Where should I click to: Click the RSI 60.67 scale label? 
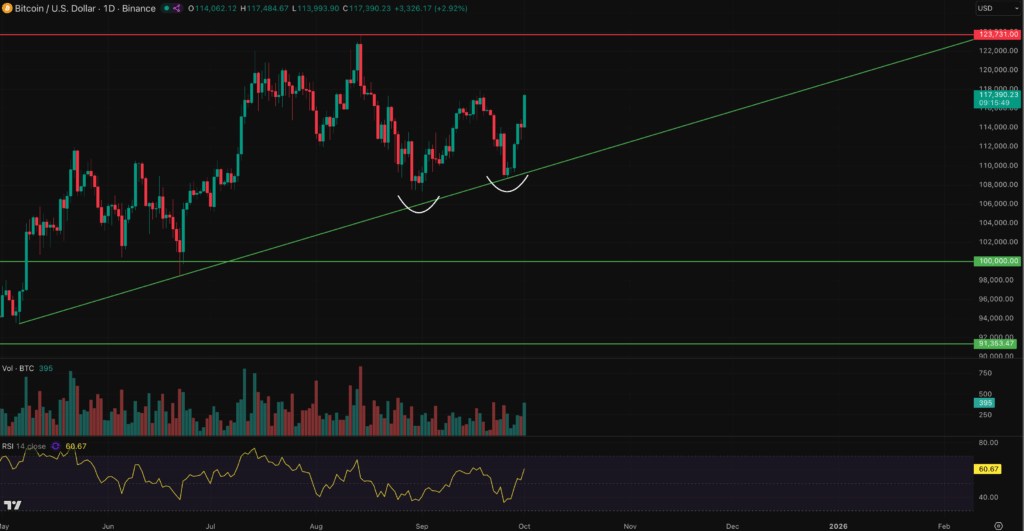[x=987, y=469]
